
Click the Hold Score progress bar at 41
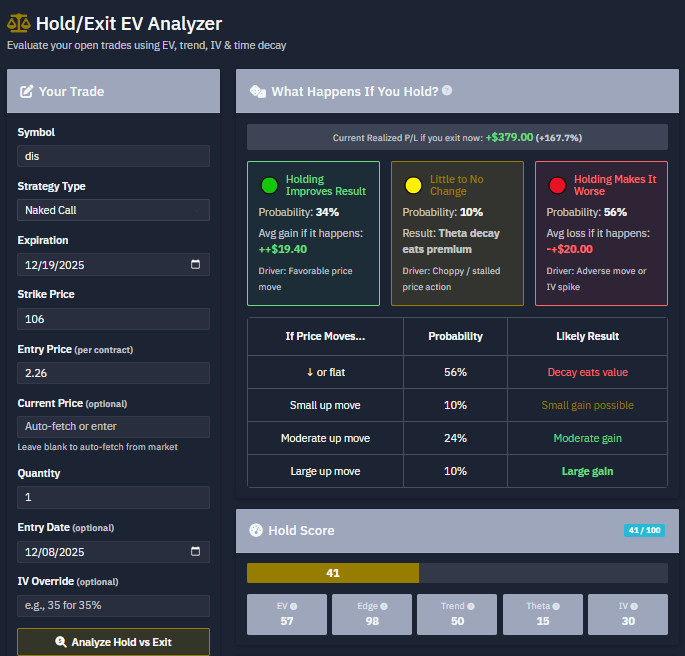click(x=457, y=573)
